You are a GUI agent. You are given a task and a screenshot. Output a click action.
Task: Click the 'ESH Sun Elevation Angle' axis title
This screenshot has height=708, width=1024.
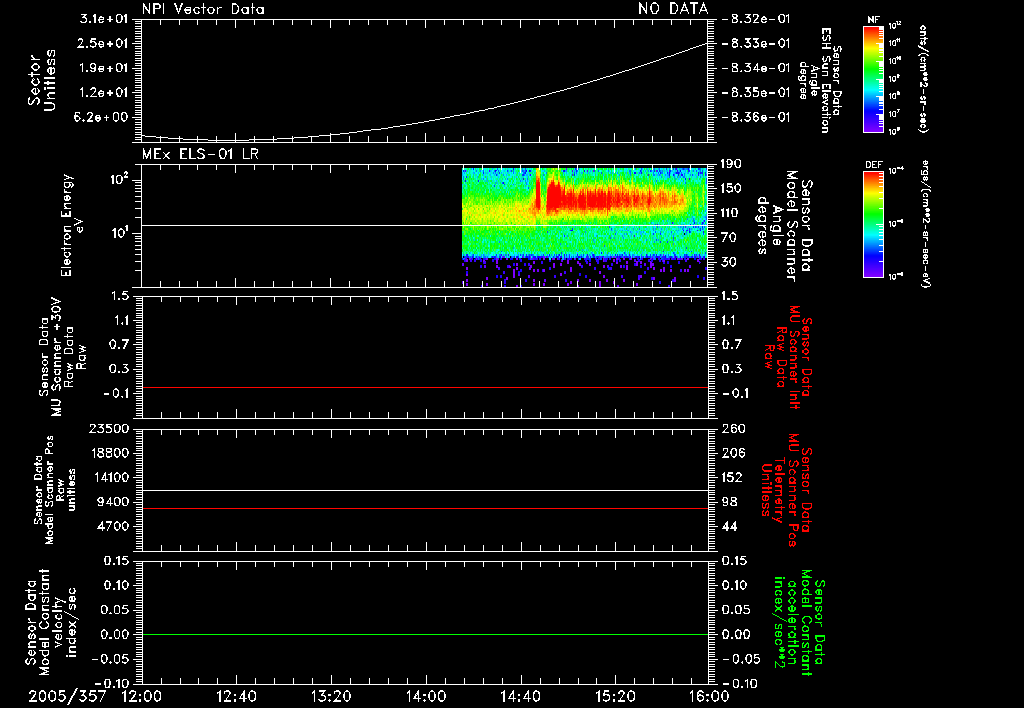(x=822, y=80)
